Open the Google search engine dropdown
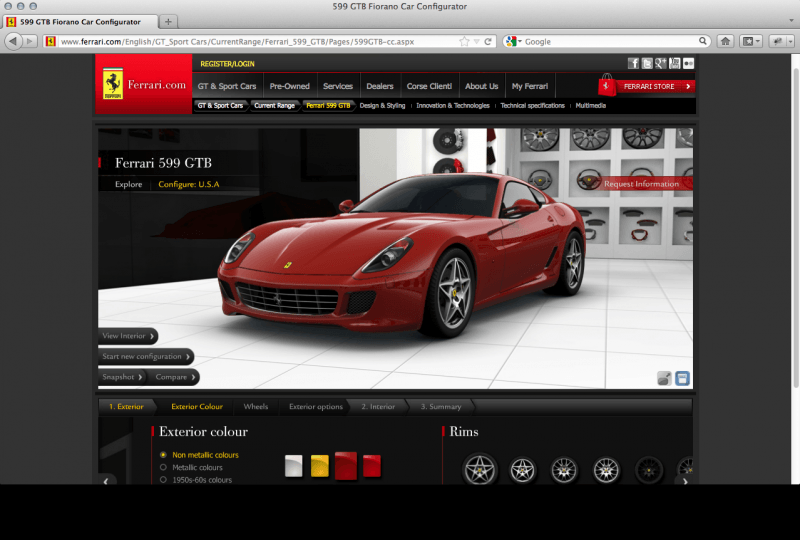Viewport: 800px width, 540px height. point(513,41)
